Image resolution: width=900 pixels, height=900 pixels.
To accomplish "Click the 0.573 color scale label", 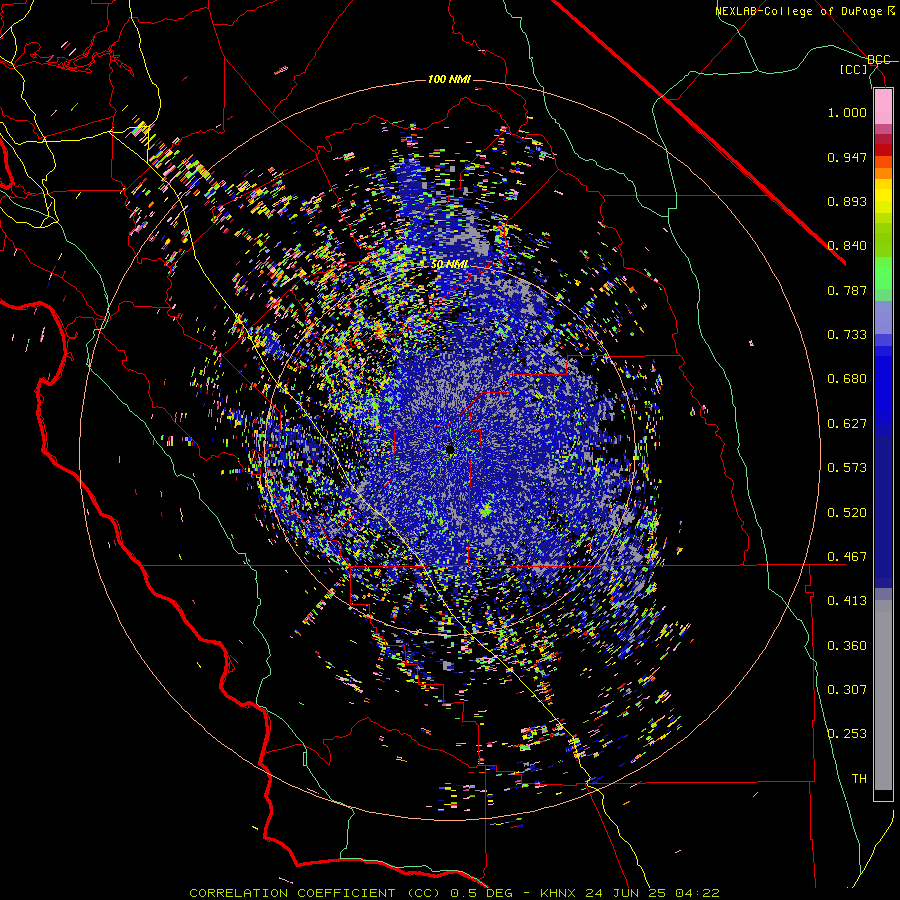I will click(847, 468).
